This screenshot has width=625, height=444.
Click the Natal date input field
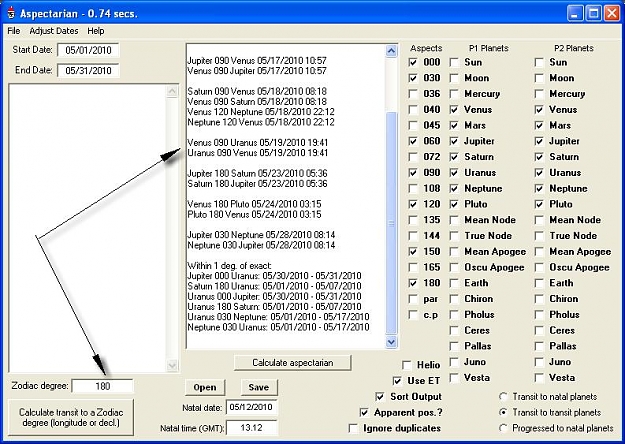(x=252, y=407)
